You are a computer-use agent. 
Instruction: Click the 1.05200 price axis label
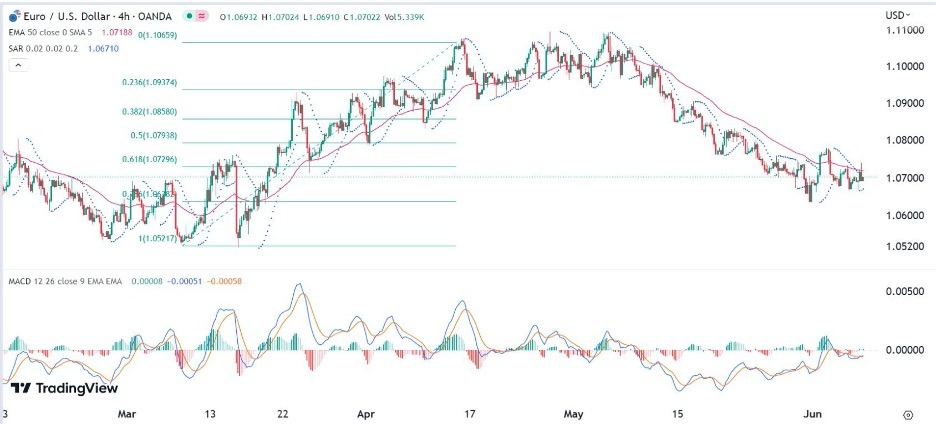(x=904, y=245)
